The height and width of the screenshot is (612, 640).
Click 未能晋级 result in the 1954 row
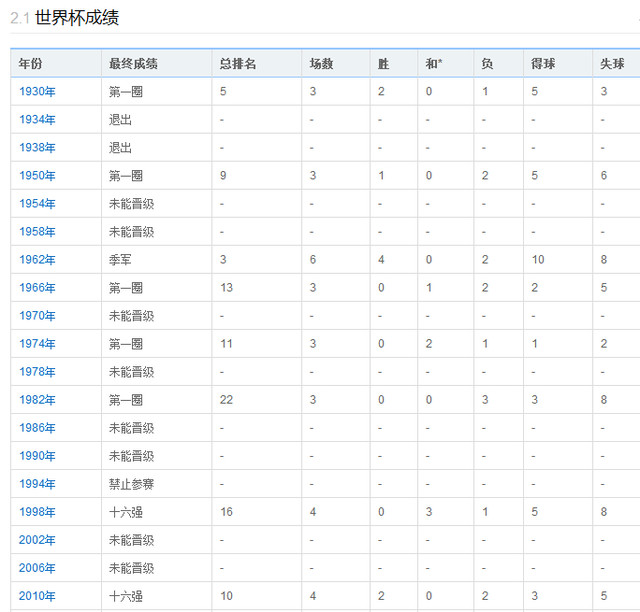[x=131, y=204]
